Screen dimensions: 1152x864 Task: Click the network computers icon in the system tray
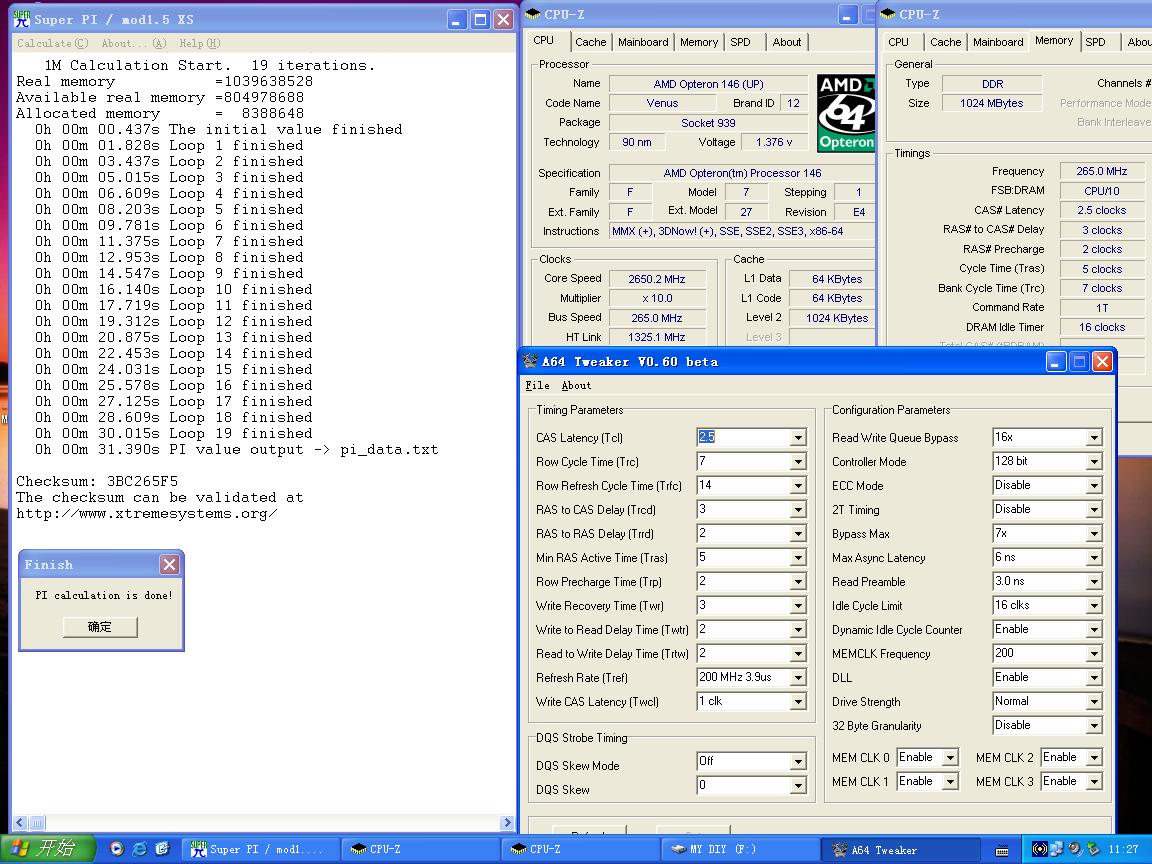[x=1056, y=849]
